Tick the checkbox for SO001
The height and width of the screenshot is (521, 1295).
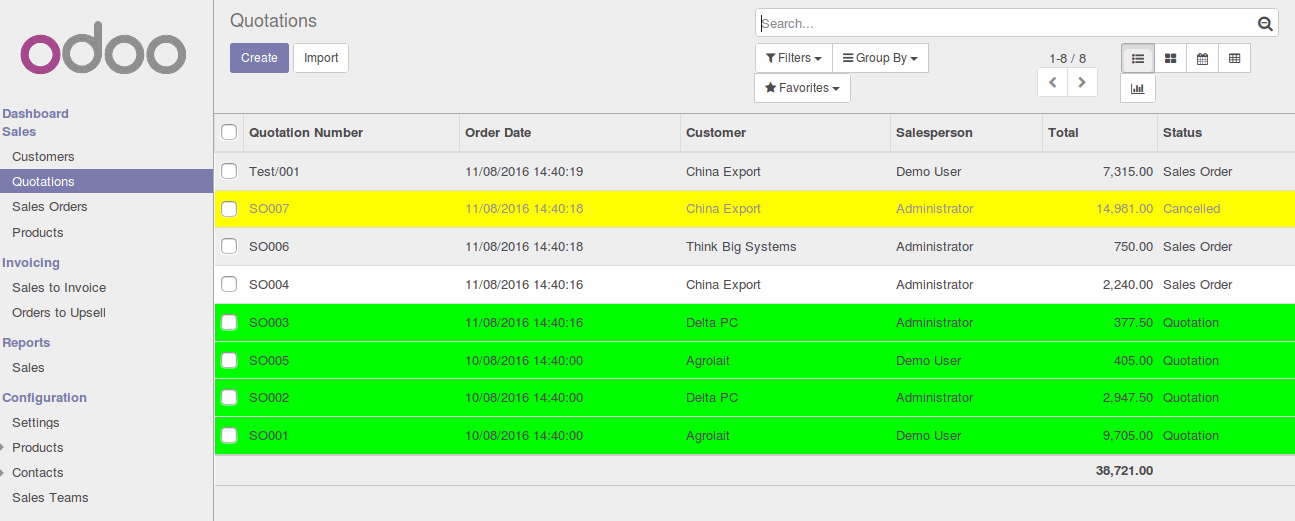229,435
